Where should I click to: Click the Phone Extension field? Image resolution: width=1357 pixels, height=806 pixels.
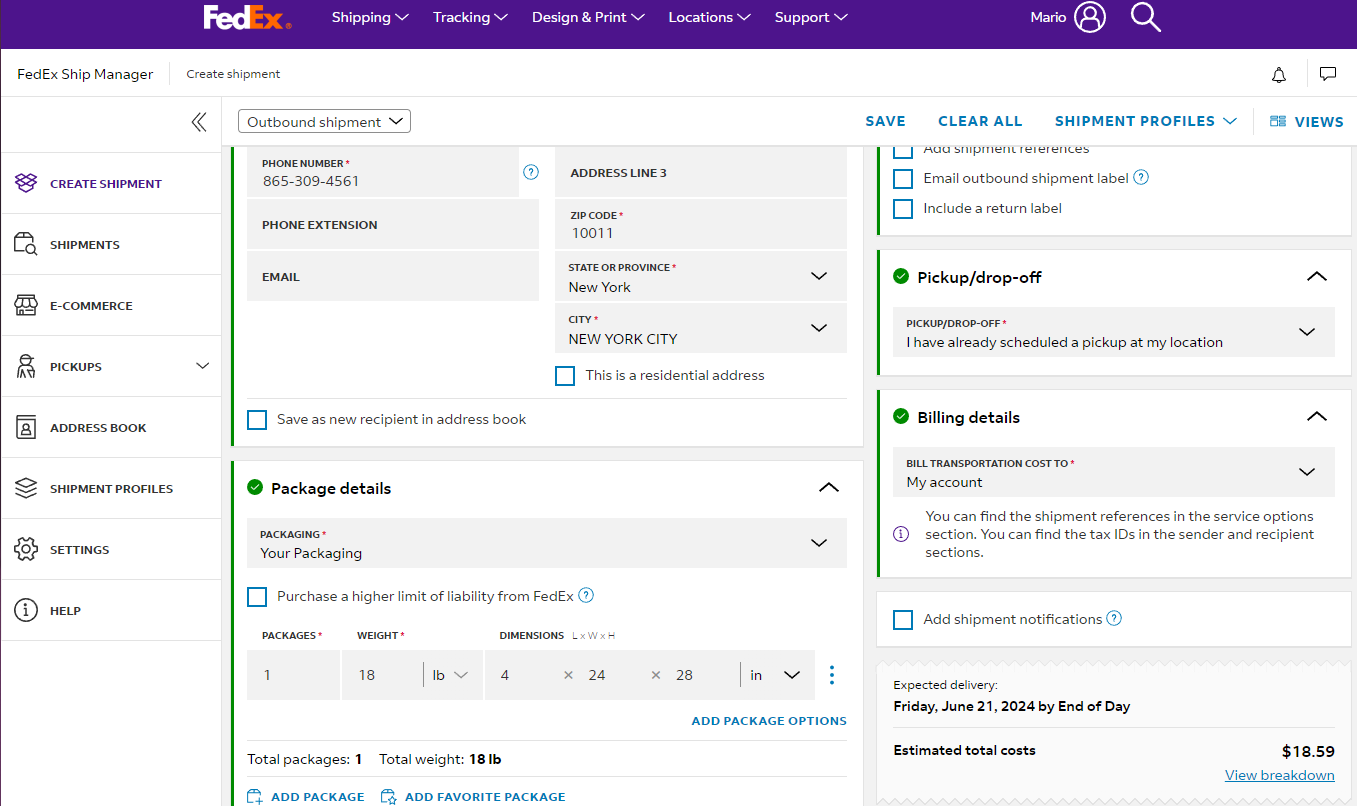pos(393,225)
